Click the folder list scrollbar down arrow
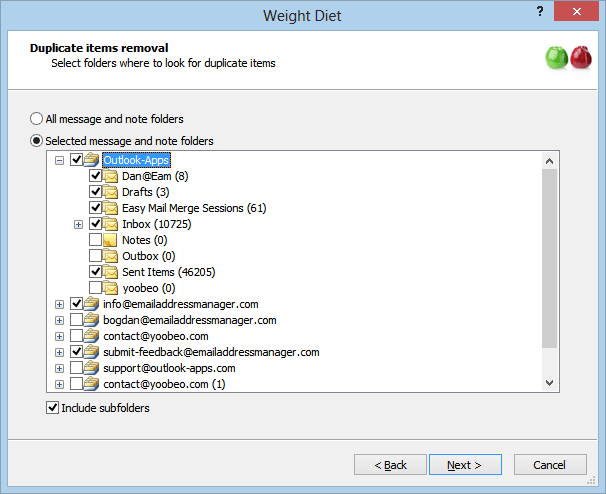The height and width of the screenshot is (494, 606). (550, 383)
